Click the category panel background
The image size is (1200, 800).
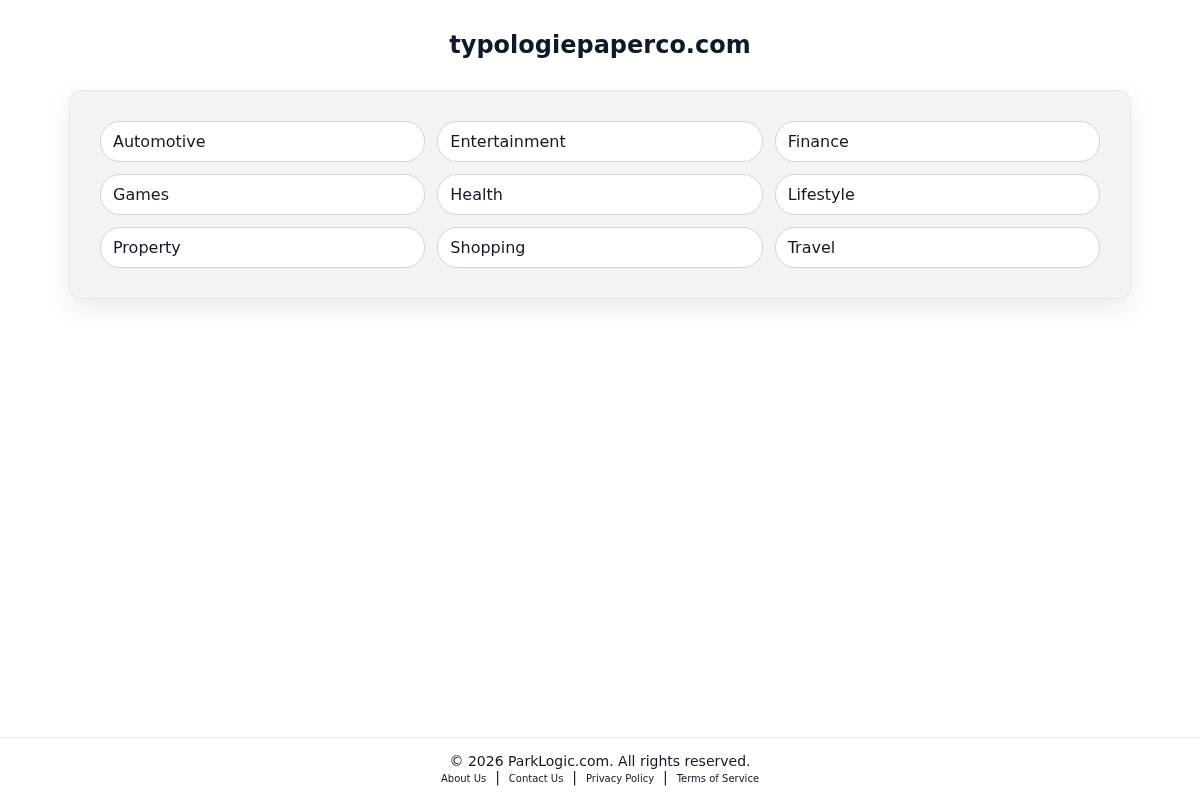click(x=600, y=285)
